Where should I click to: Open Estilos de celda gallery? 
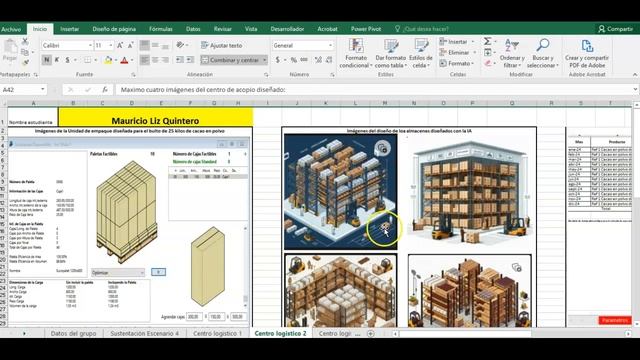point(420,53)
